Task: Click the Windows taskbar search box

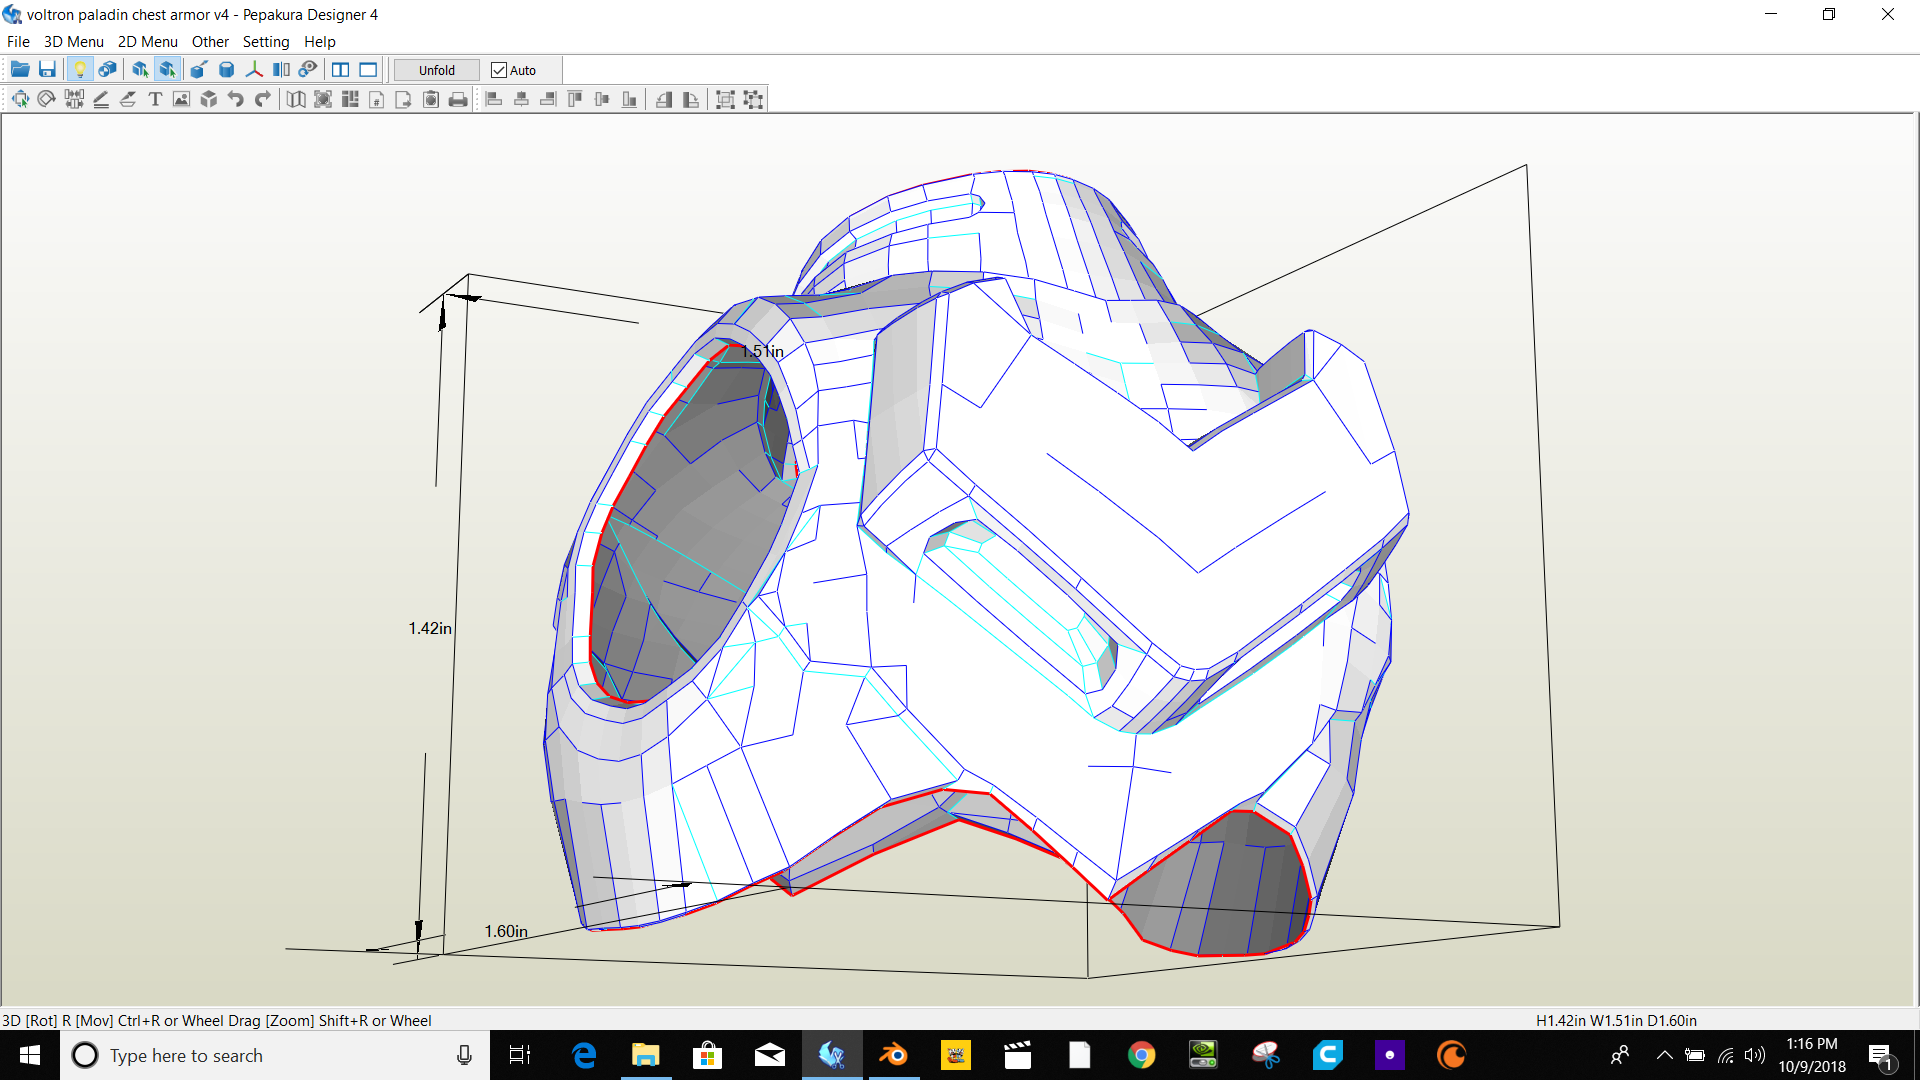Action: [270, 1055]
